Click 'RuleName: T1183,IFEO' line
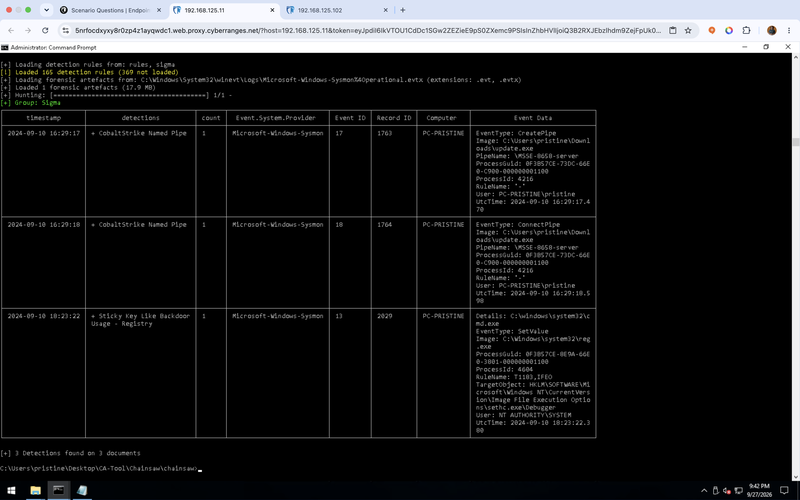Screen dimensions: 800x500 [x=514, y=377]
